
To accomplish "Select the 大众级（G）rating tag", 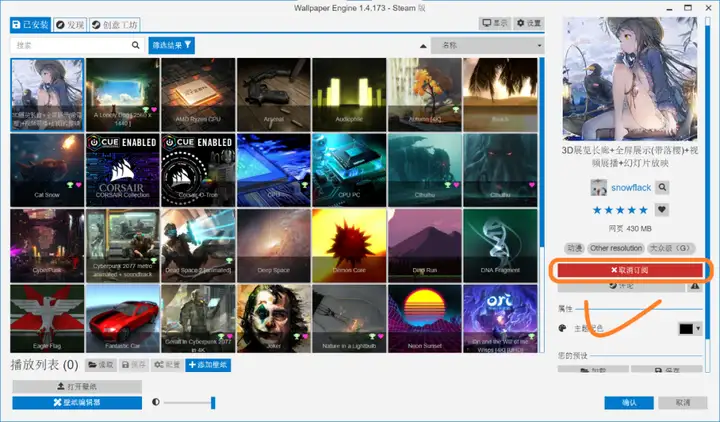I will pos(671,248).
